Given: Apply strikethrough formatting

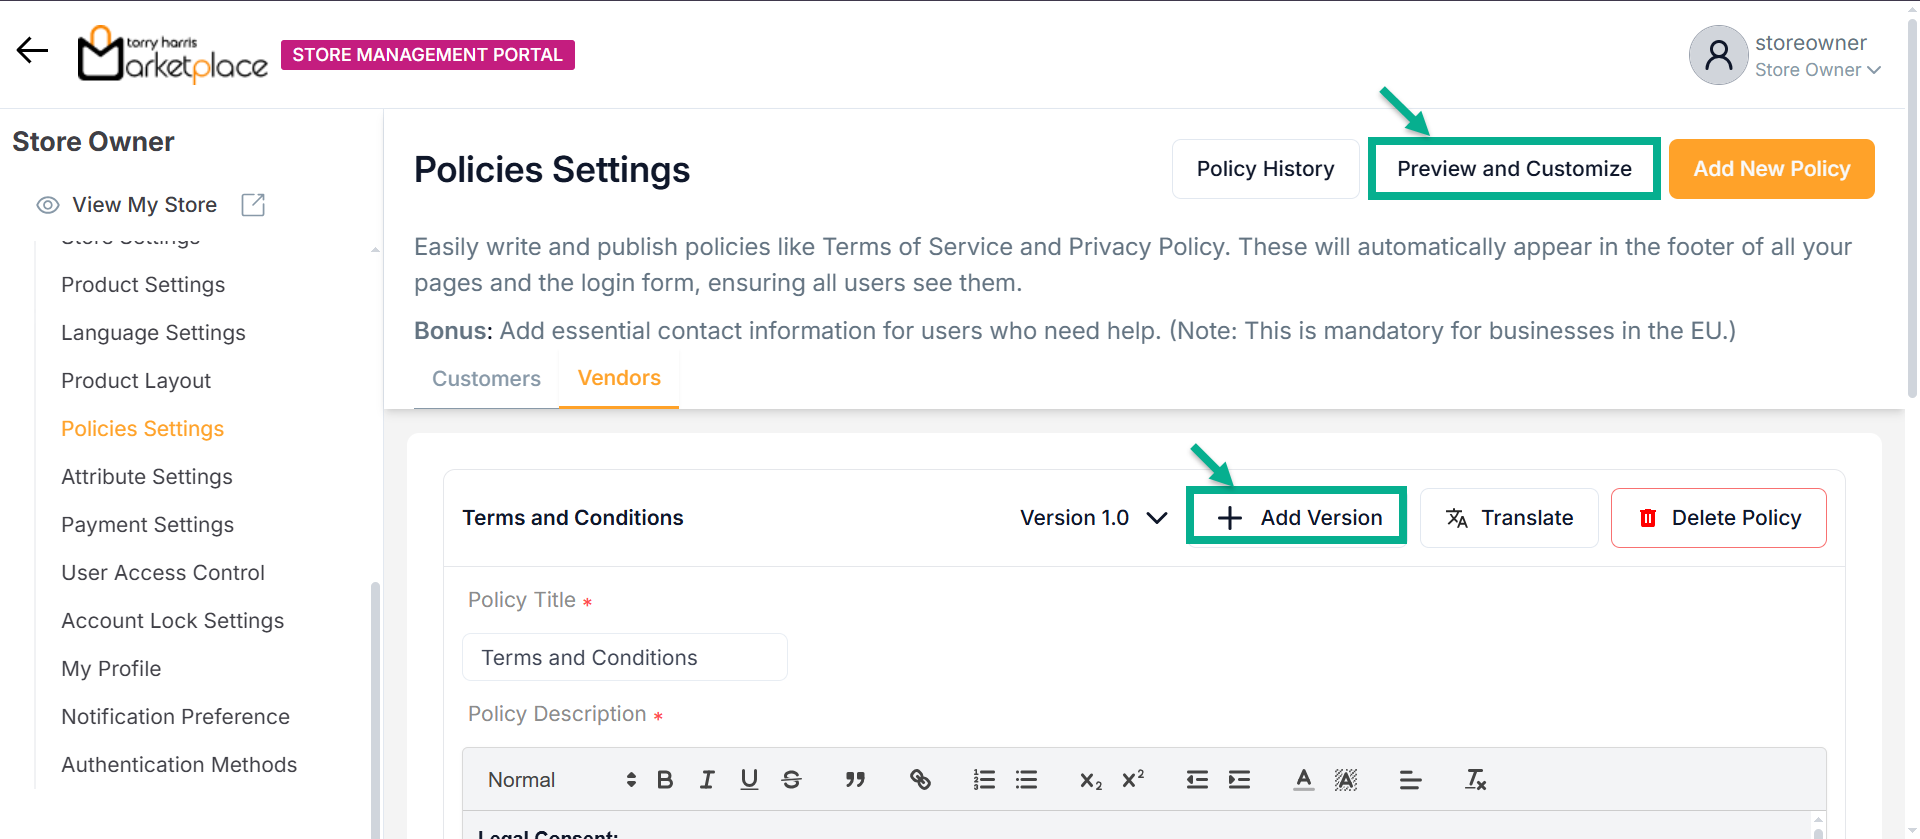Looking at the screenshot, I should click(x=791, y=780).
